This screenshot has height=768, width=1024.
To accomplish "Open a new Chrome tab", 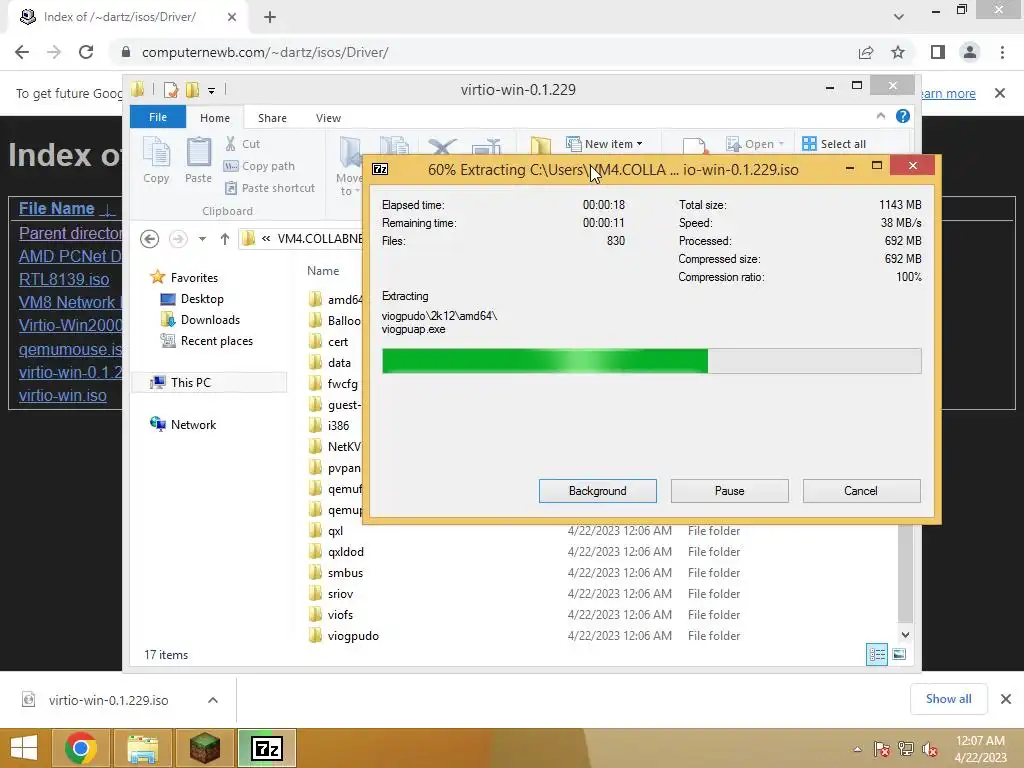I will 270,17.
